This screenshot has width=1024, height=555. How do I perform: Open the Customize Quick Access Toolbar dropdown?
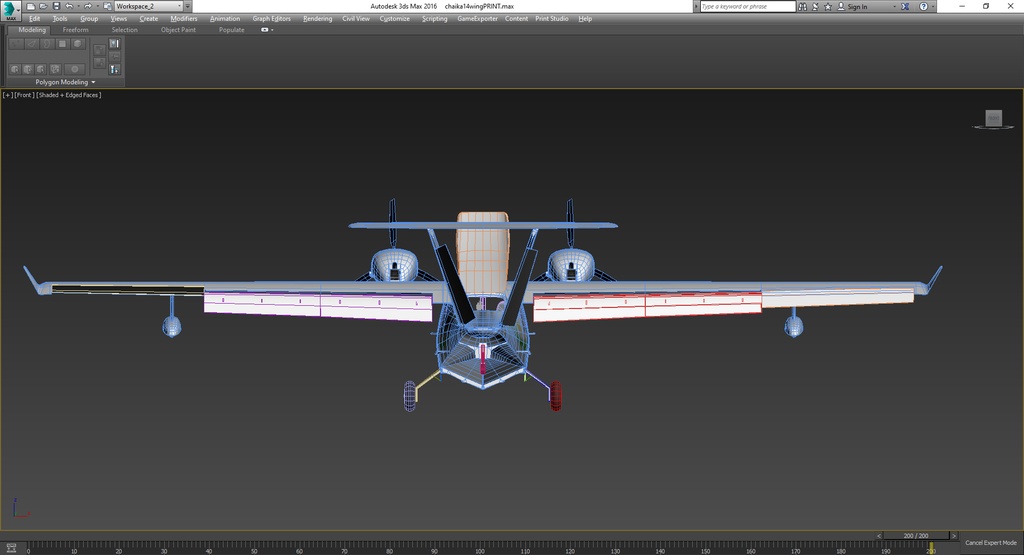coord(187,6)
